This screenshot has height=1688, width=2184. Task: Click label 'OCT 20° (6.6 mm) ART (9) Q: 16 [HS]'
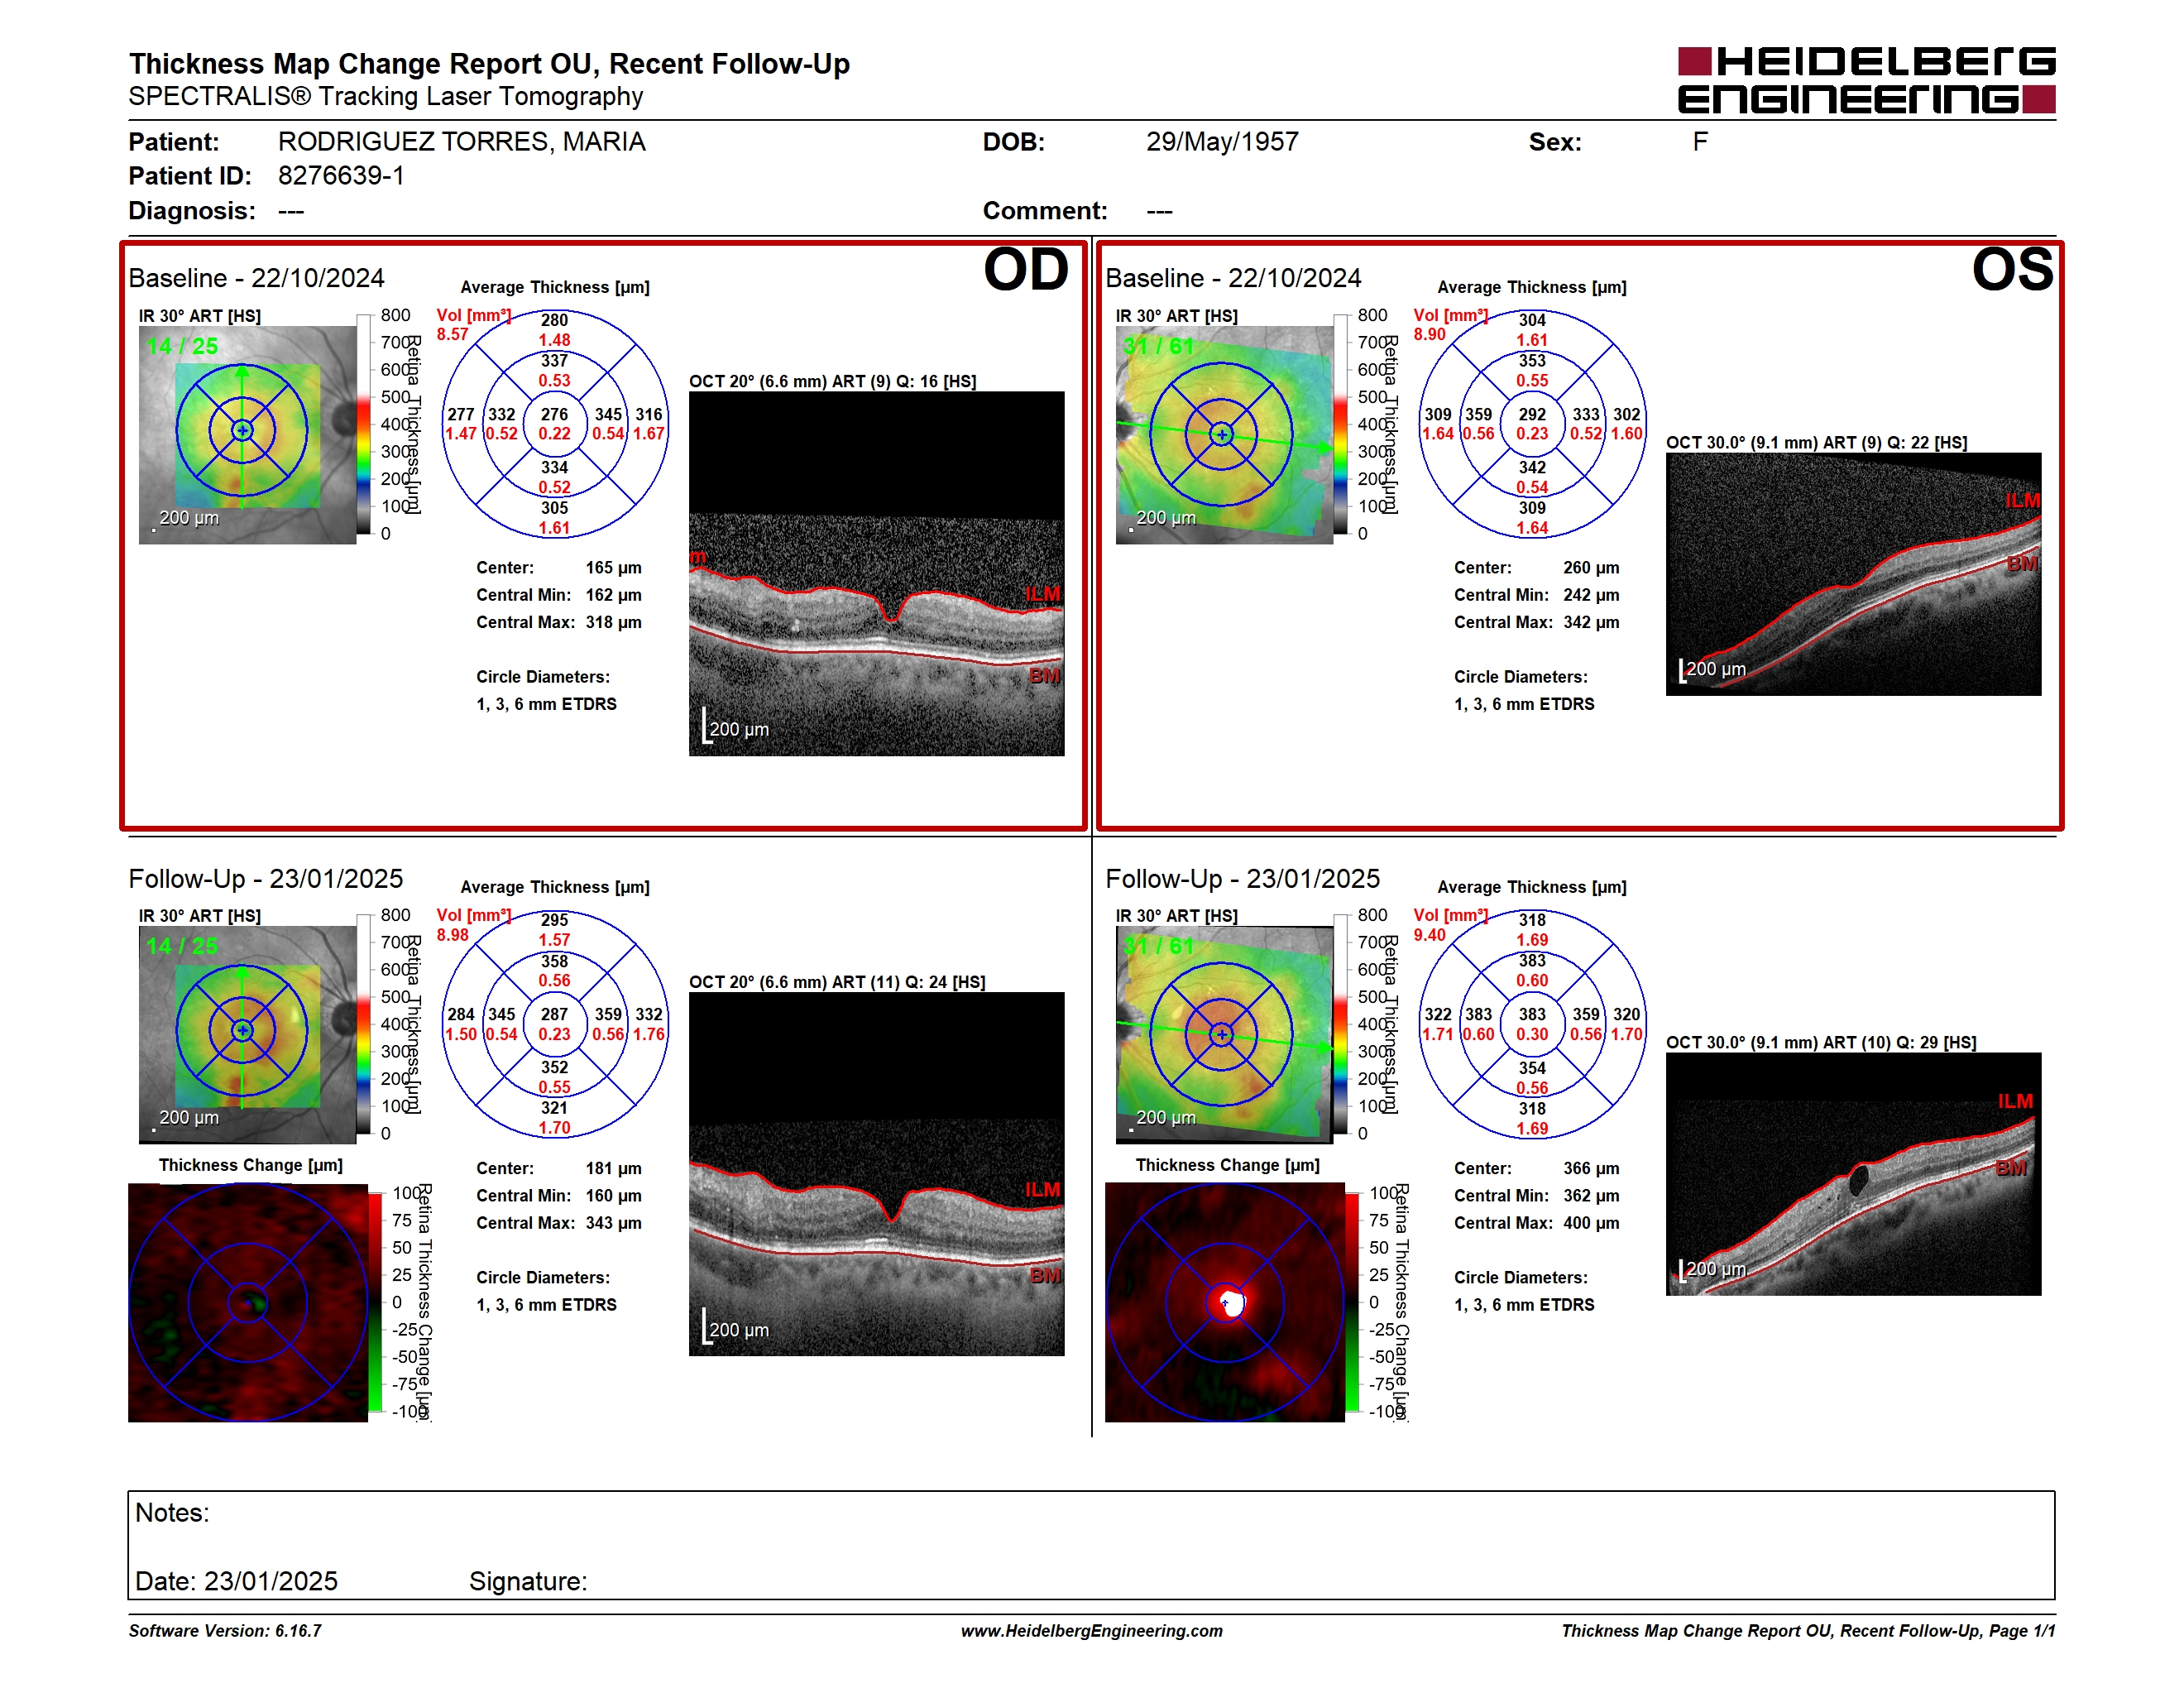coord(833,381)
